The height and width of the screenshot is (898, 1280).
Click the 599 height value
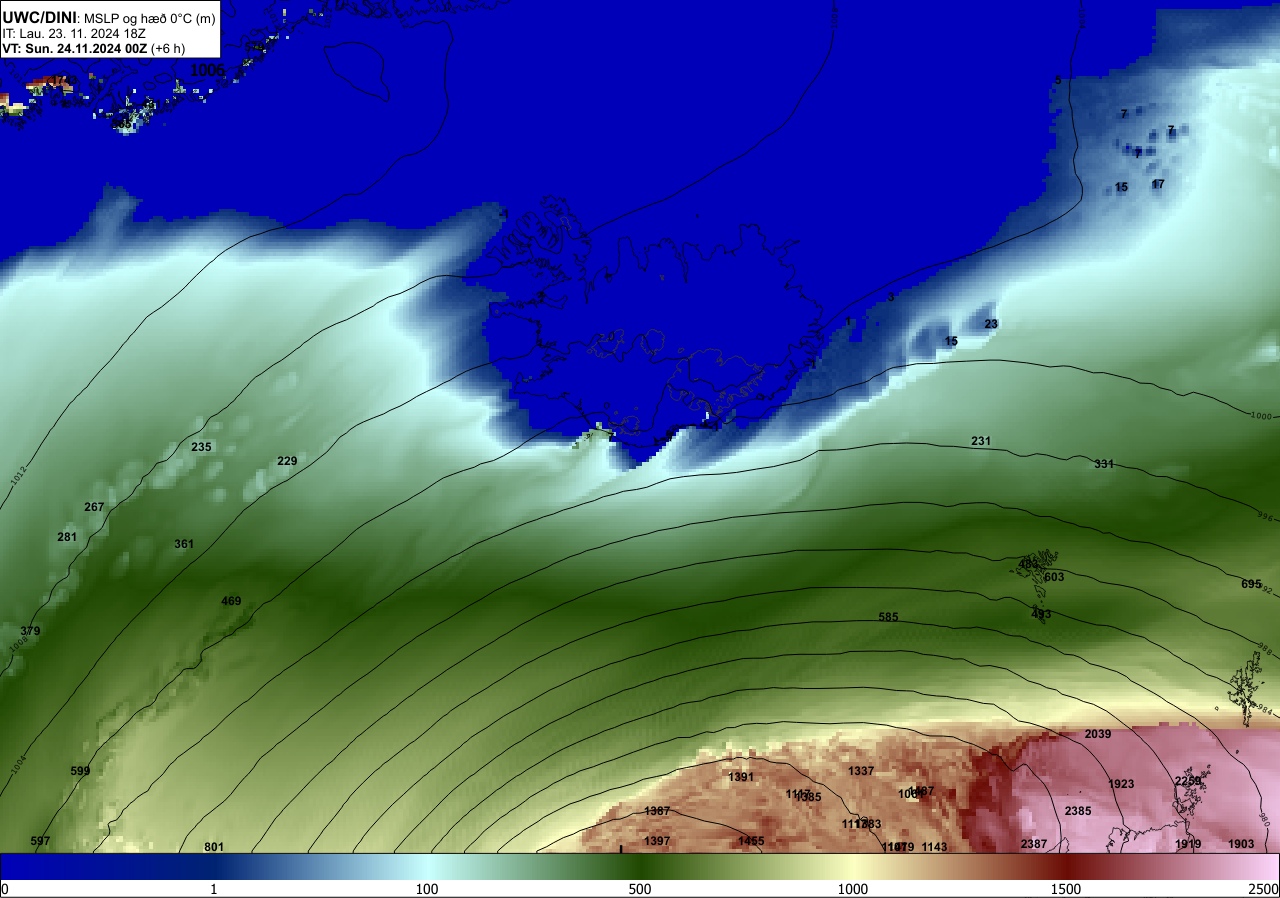pyautogui.click(x=80, y=771)
